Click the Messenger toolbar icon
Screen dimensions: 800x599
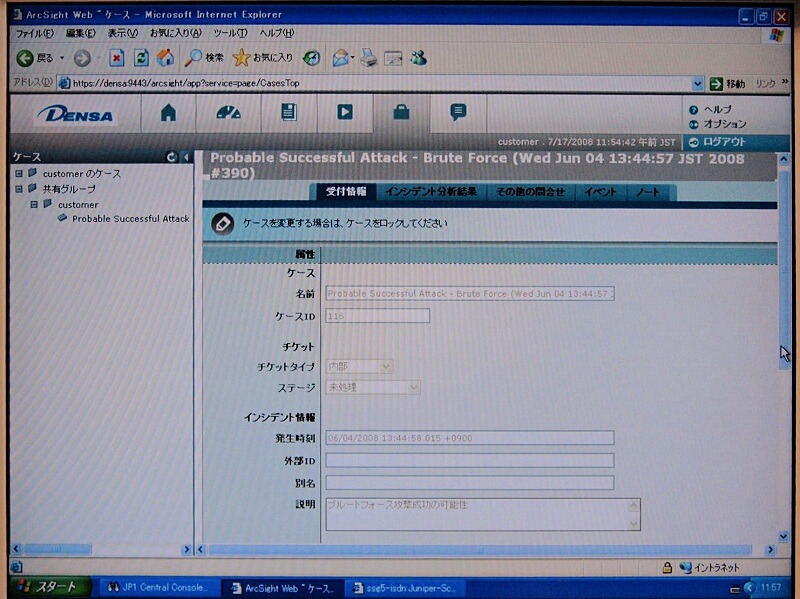tap(418, 58)
